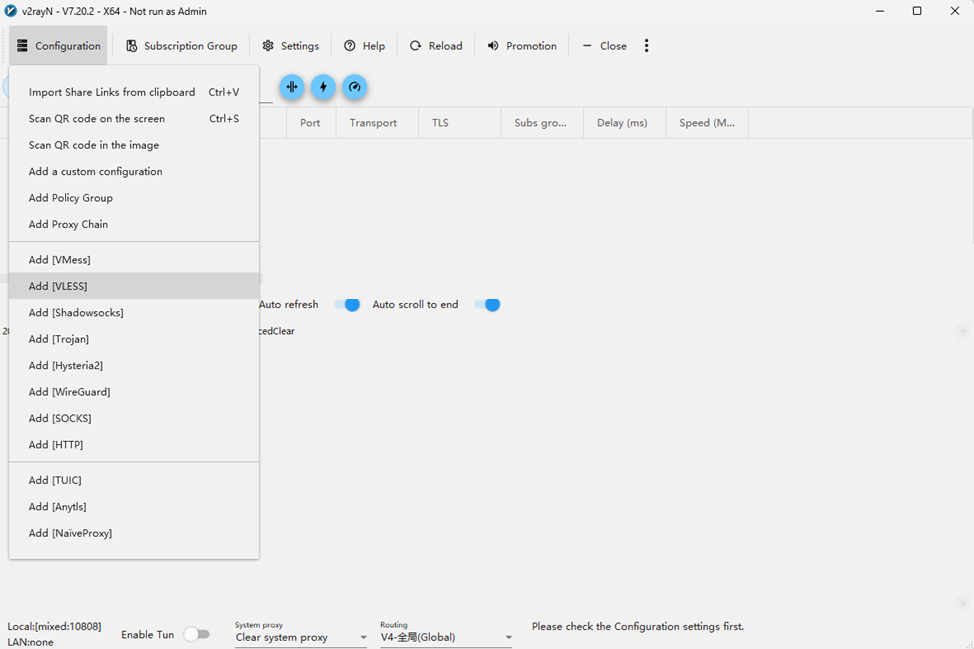The width and height of the screenshot is (974, 649).
Task: Choose Add [TUIC] menu entry
Action: 134,480
